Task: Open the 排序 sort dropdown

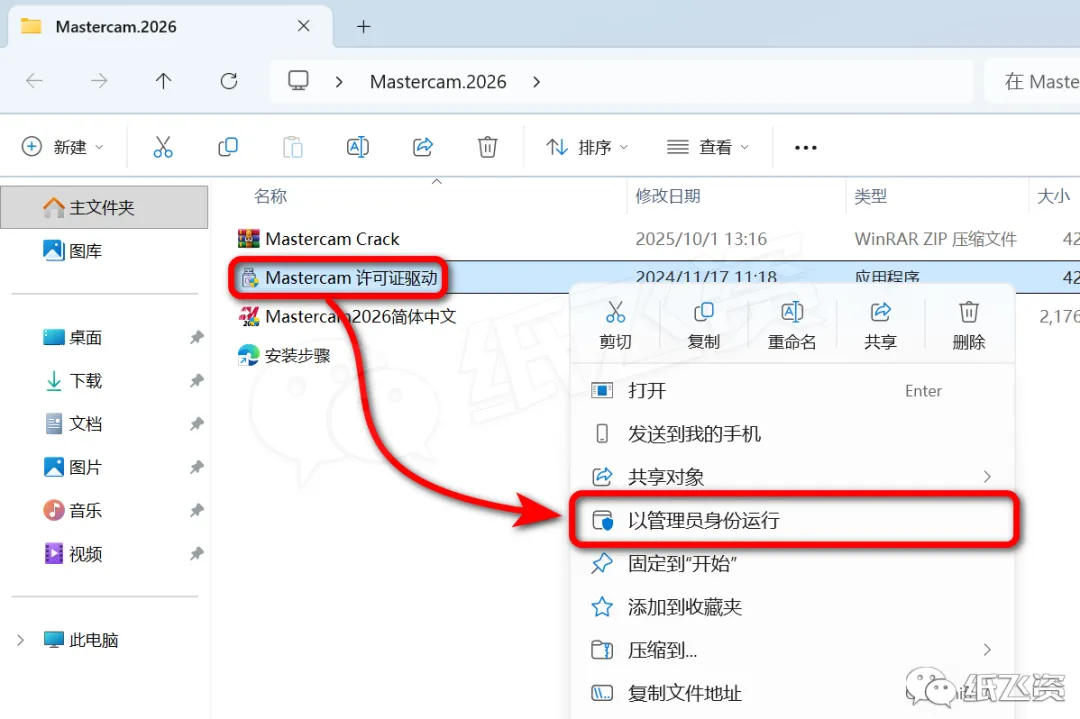Action: (587, 147)
